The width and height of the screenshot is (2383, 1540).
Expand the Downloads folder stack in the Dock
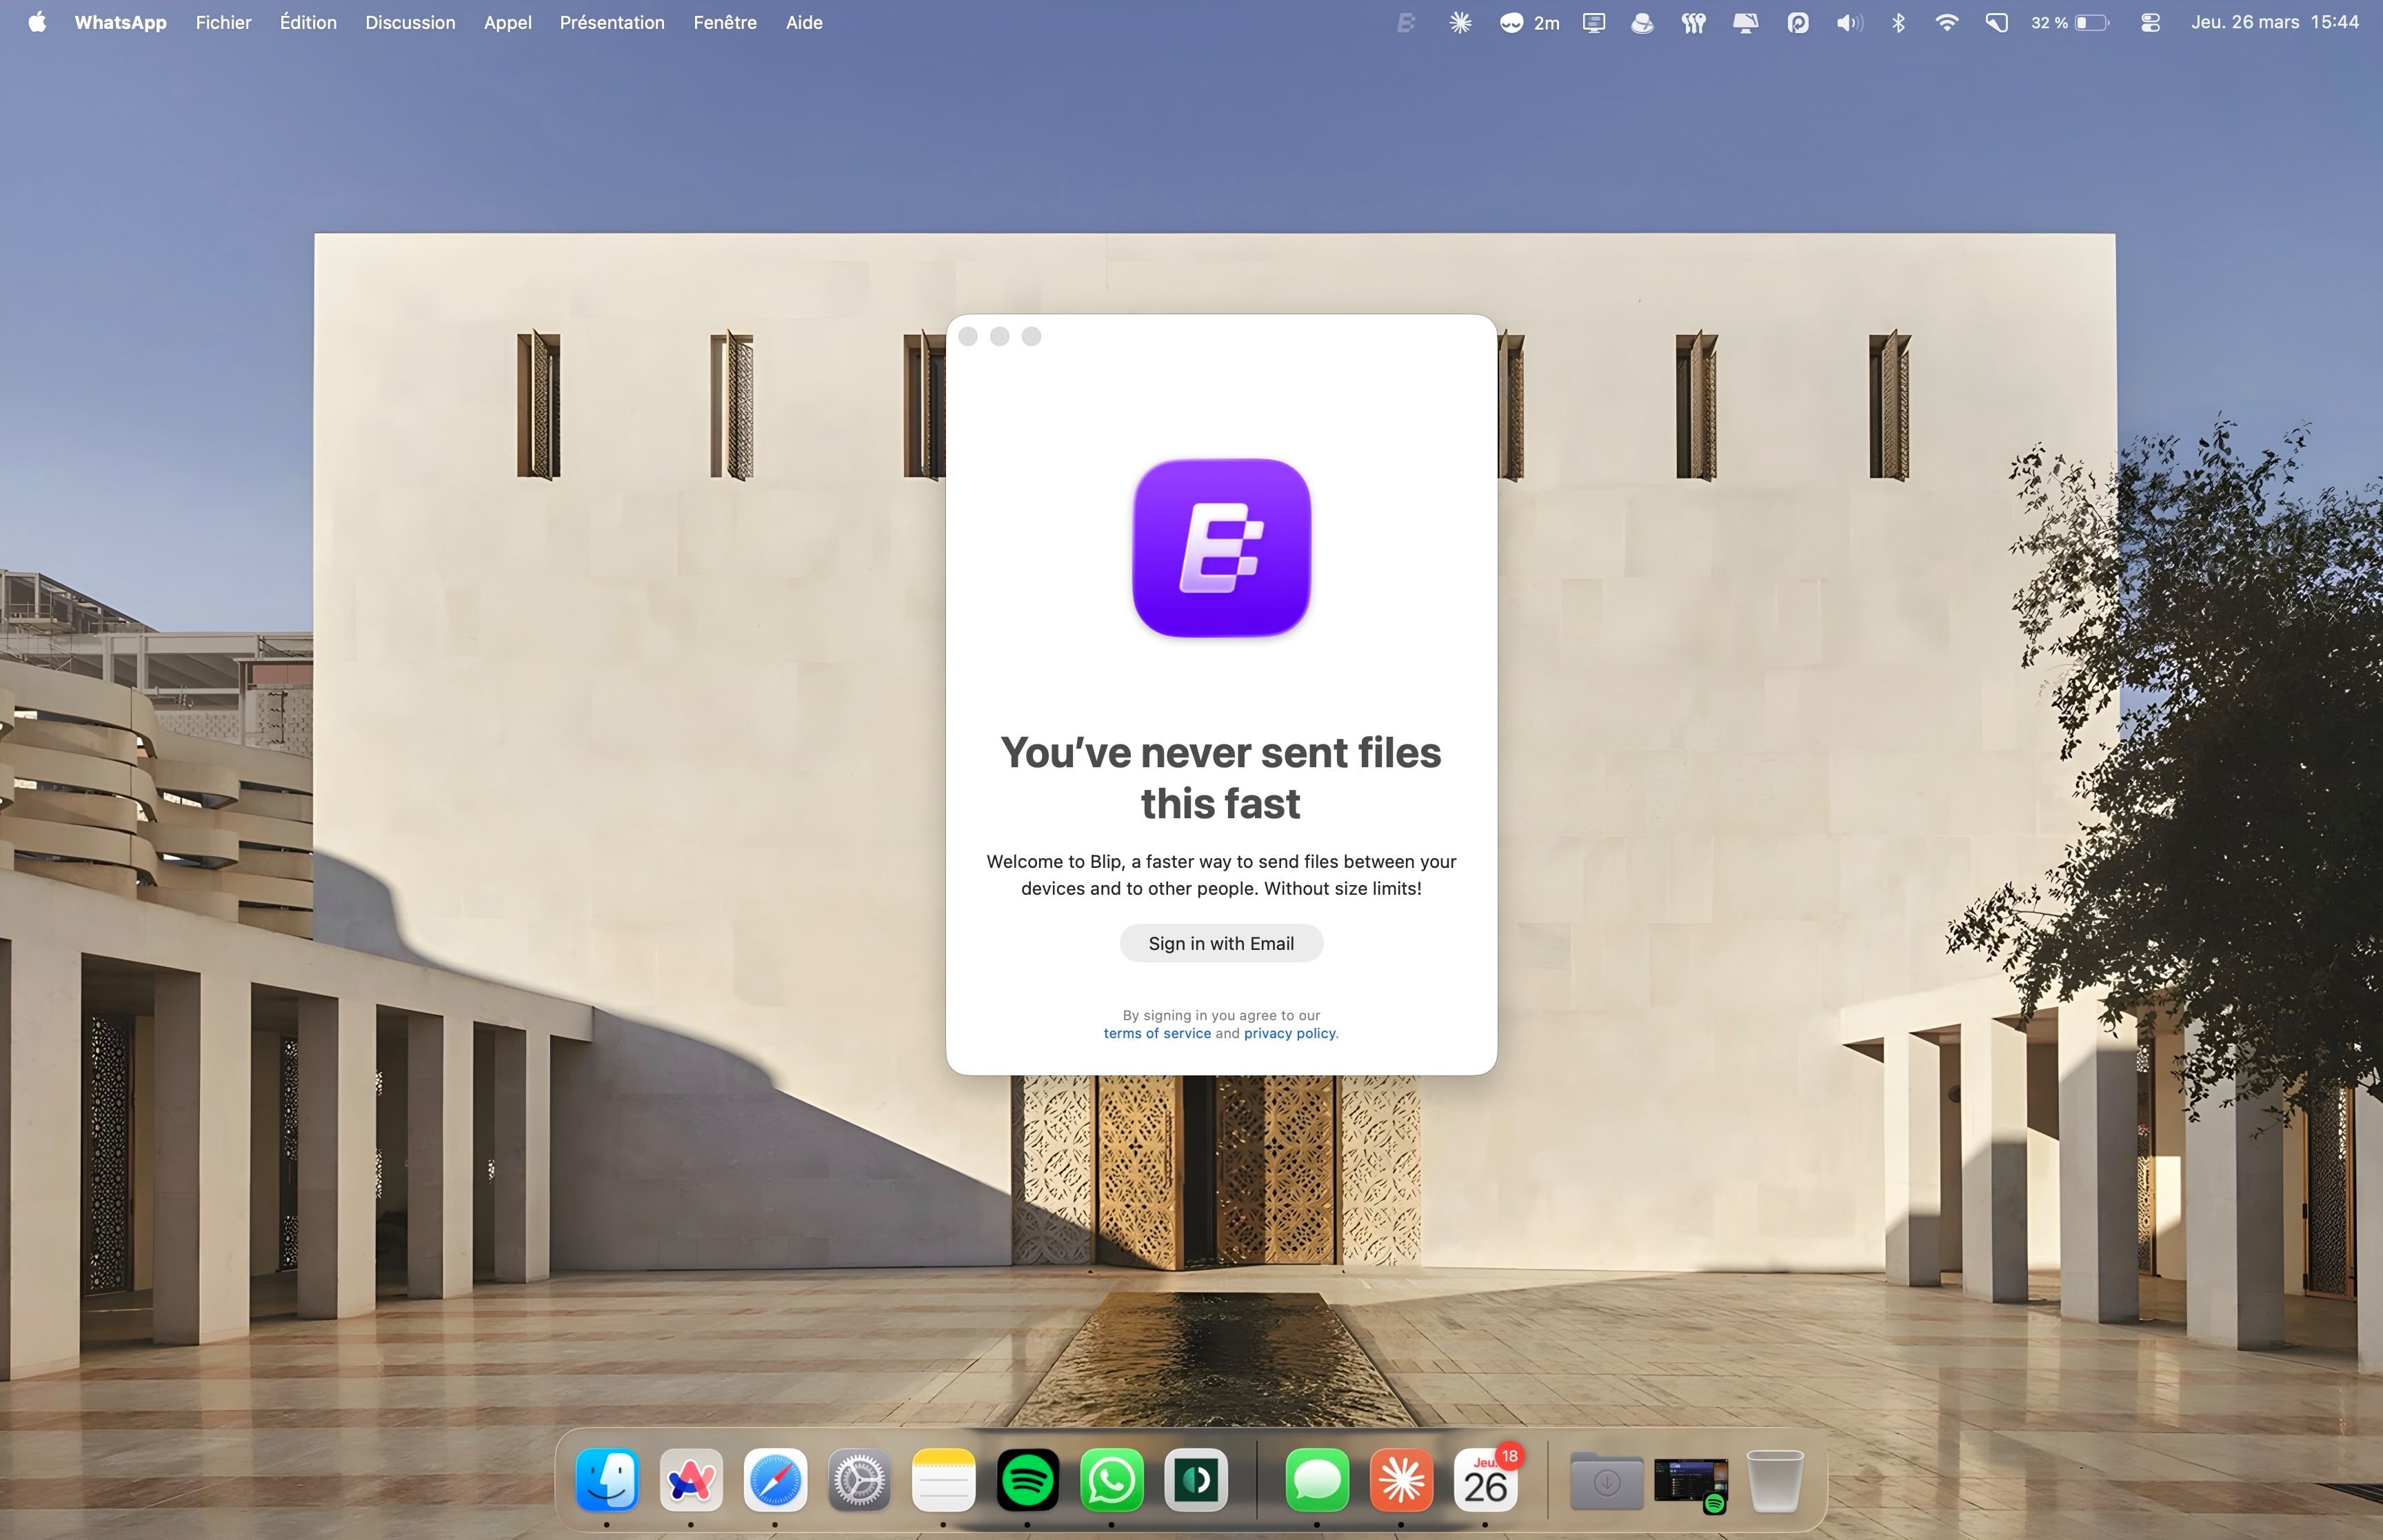click(x=1606, y=1481)
